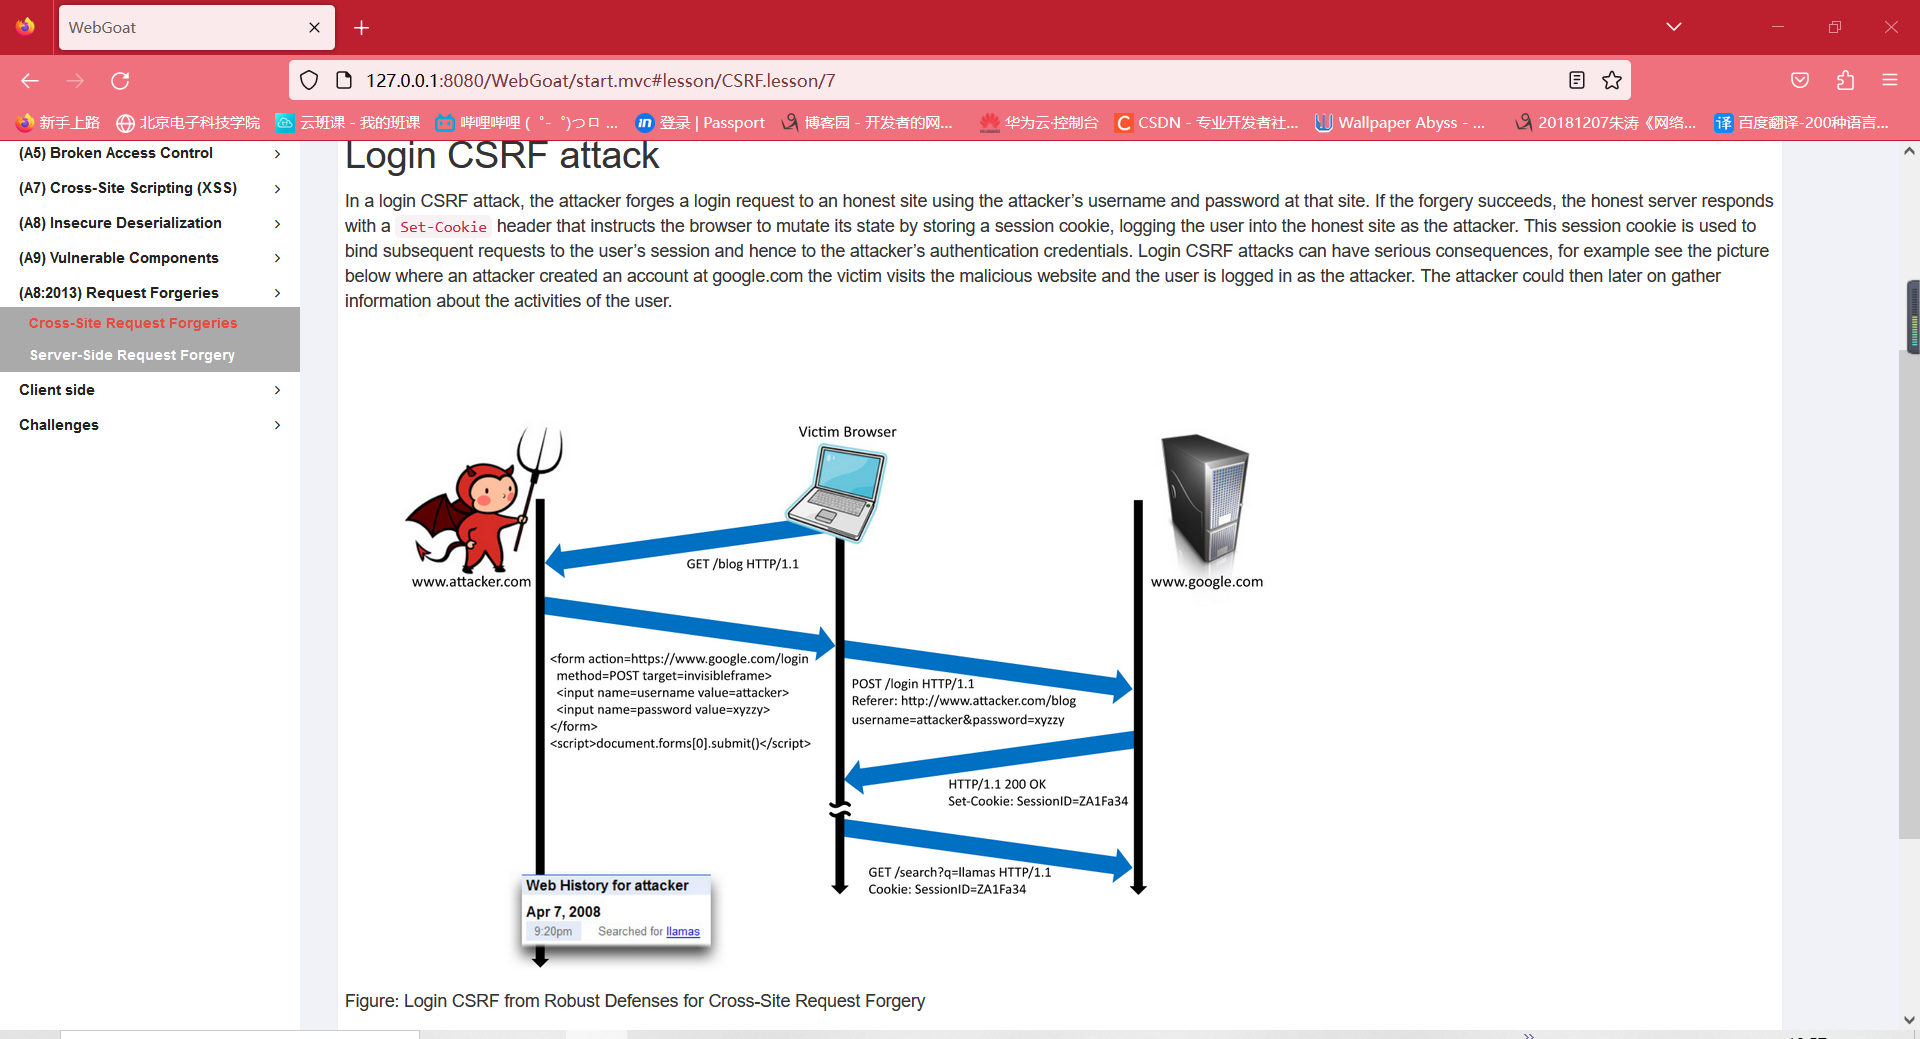This screenshot has width=1920, height=1039.
Task: Open the 华为云-控制台 bookmark
Action: tap(1039, 123)
